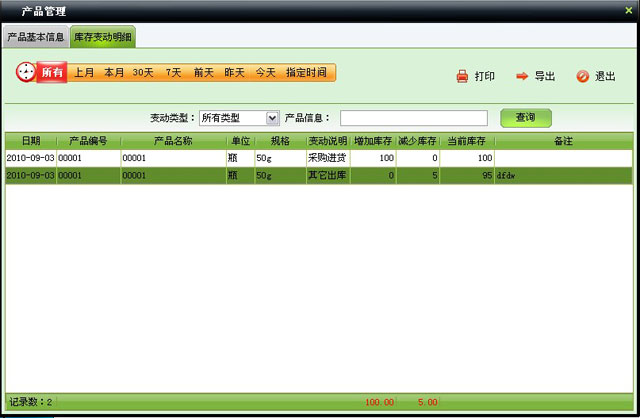Image resolution: width=640 pixels, height=418 pixels.
Task: Open the 库存变动明细 tab
Action: pyautogui.click(x=103, y=38)
